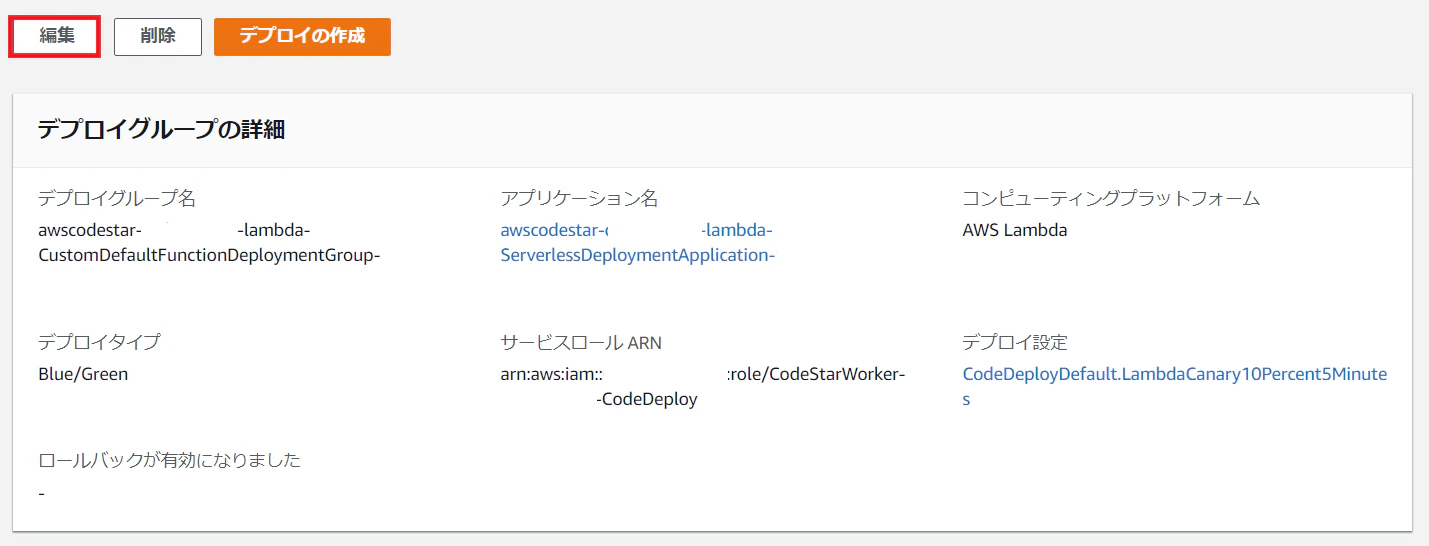
Task: Select the デプロイグループの詳細 heading
Action: [161, 130]
